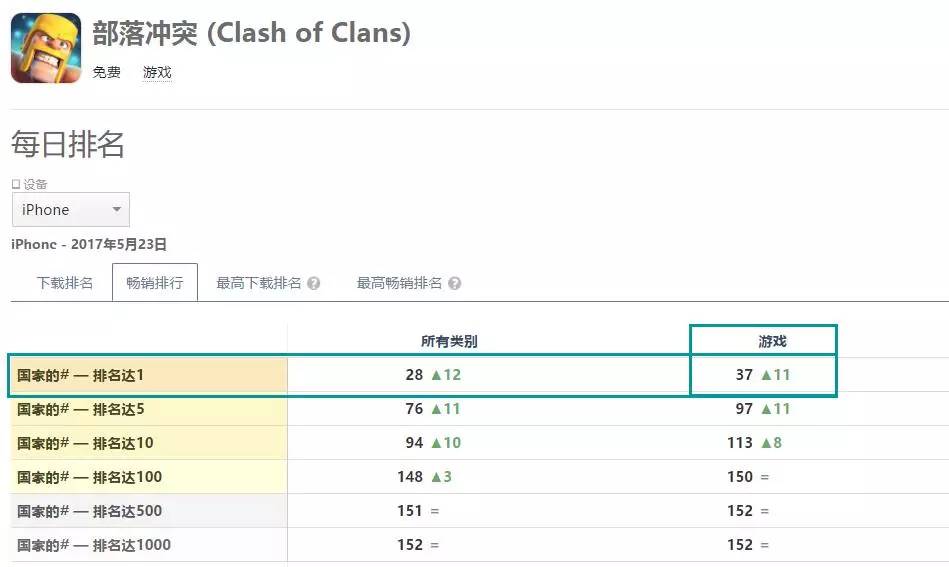Click help icon beside 最高畅销排名
Viewport: 949px width, 567px height.
pos(455,283)
